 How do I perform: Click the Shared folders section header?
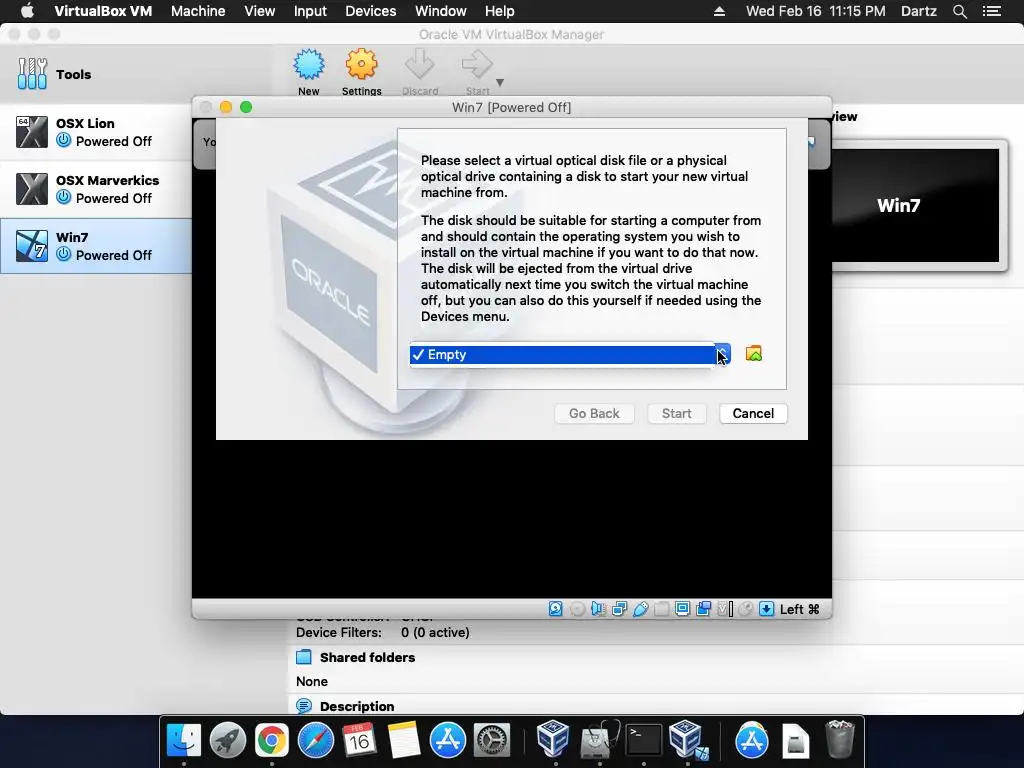(x=367, y=658)
